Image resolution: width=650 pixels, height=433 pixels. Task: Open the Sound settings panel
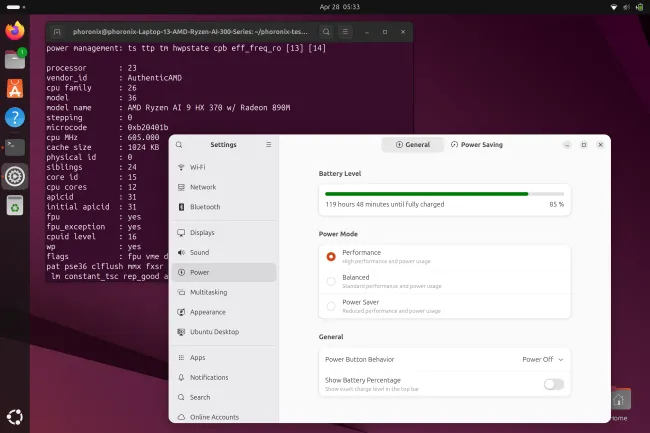click(x=199, y=253)
